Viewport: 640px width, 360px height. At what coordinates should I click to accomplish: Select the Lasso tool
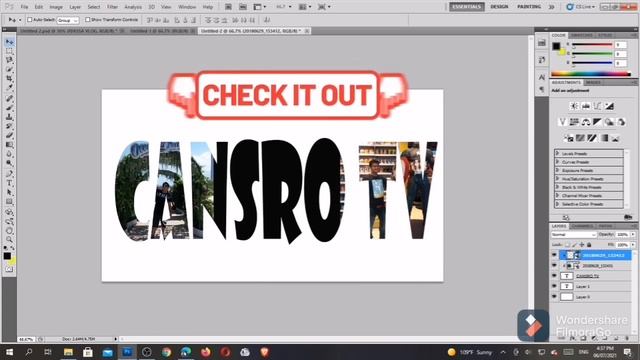(9, 60)
